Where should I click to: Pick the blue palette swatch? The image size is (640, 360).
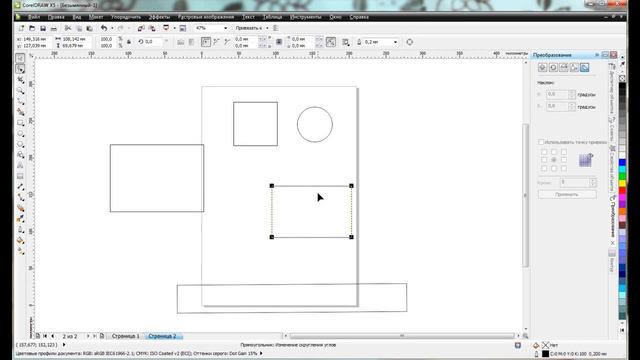(622, 162)
